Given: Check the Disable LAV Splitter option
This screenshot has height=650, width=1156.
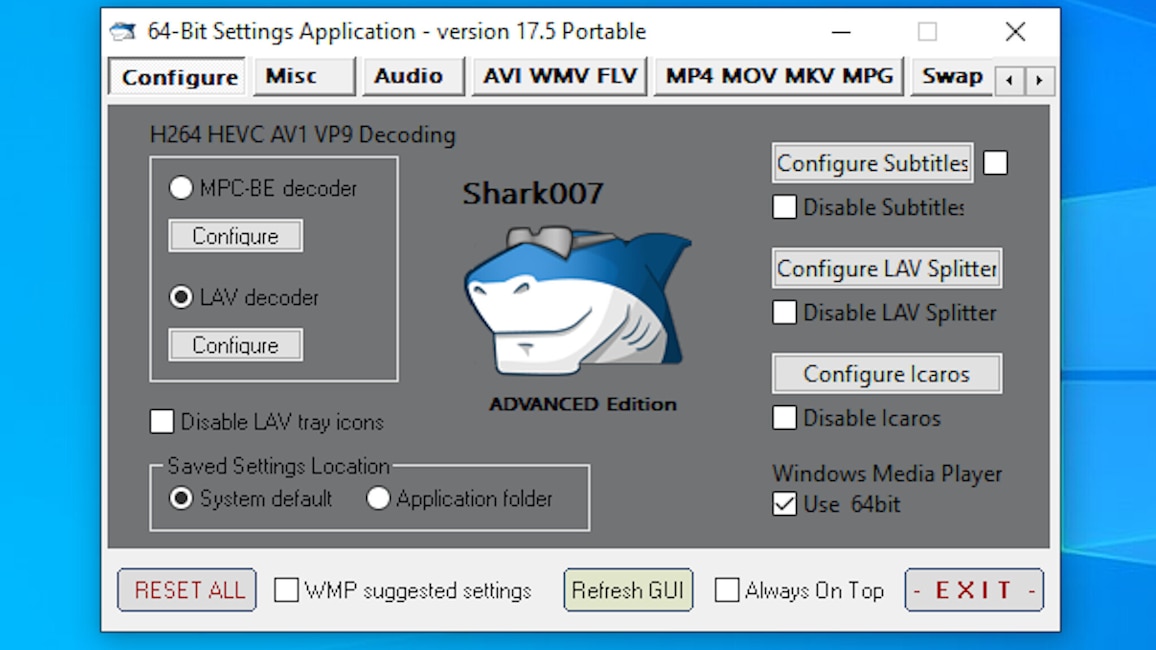Looking at the screenshot, I should click(x=784, y=312).
